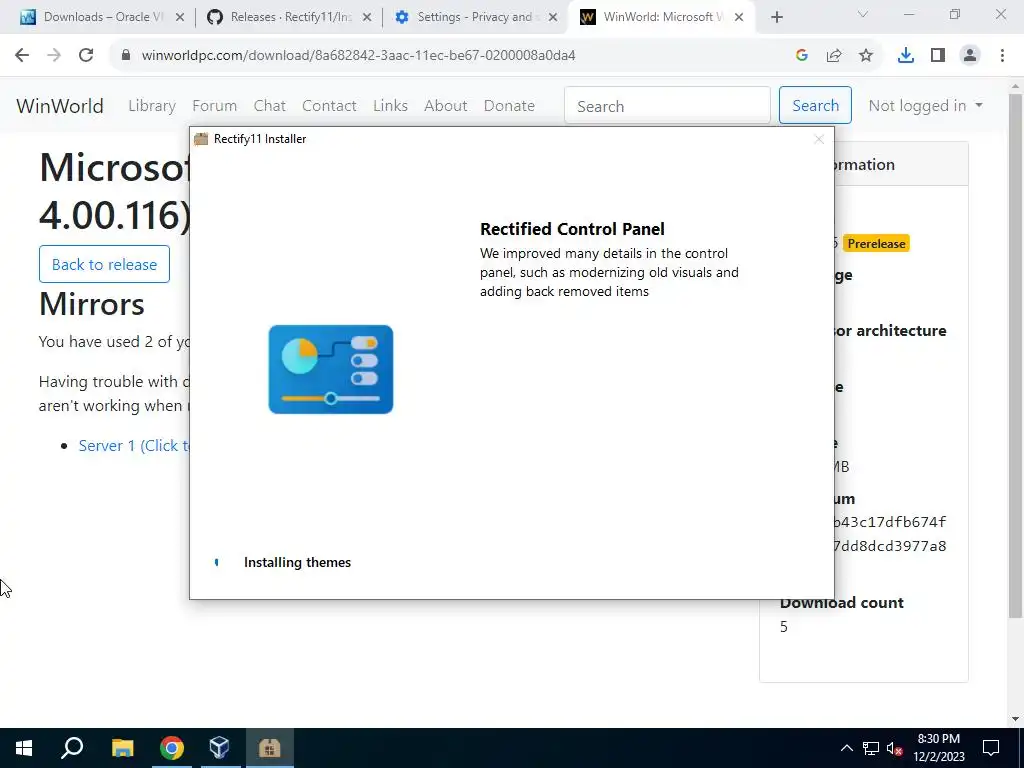Open the About nav item

click(x=446, y=106)
